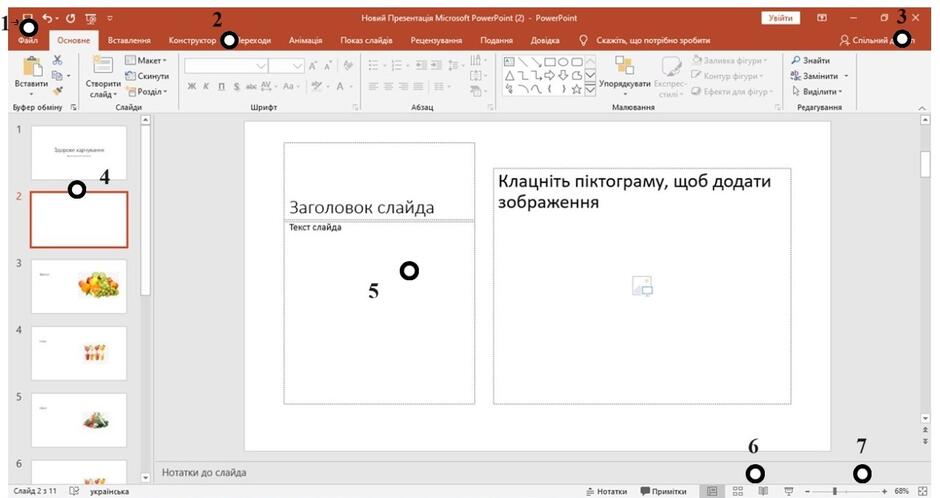Click the Redo icon in Quick Access Toolbar
The width and height of the screenshot is (940, 498).
[70, 19]
